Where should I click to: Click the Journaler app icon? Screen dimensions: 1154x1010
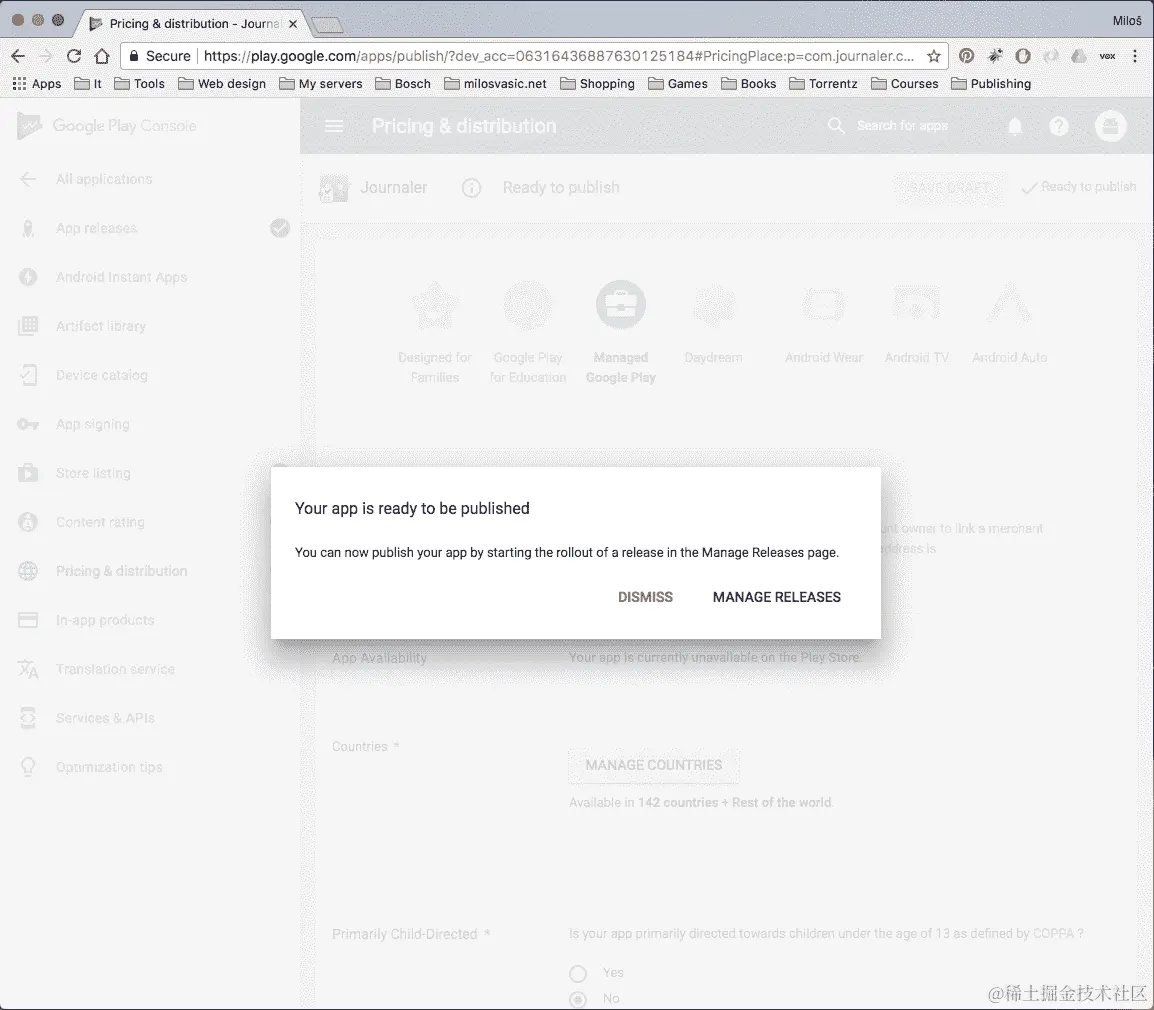(333, 188)
